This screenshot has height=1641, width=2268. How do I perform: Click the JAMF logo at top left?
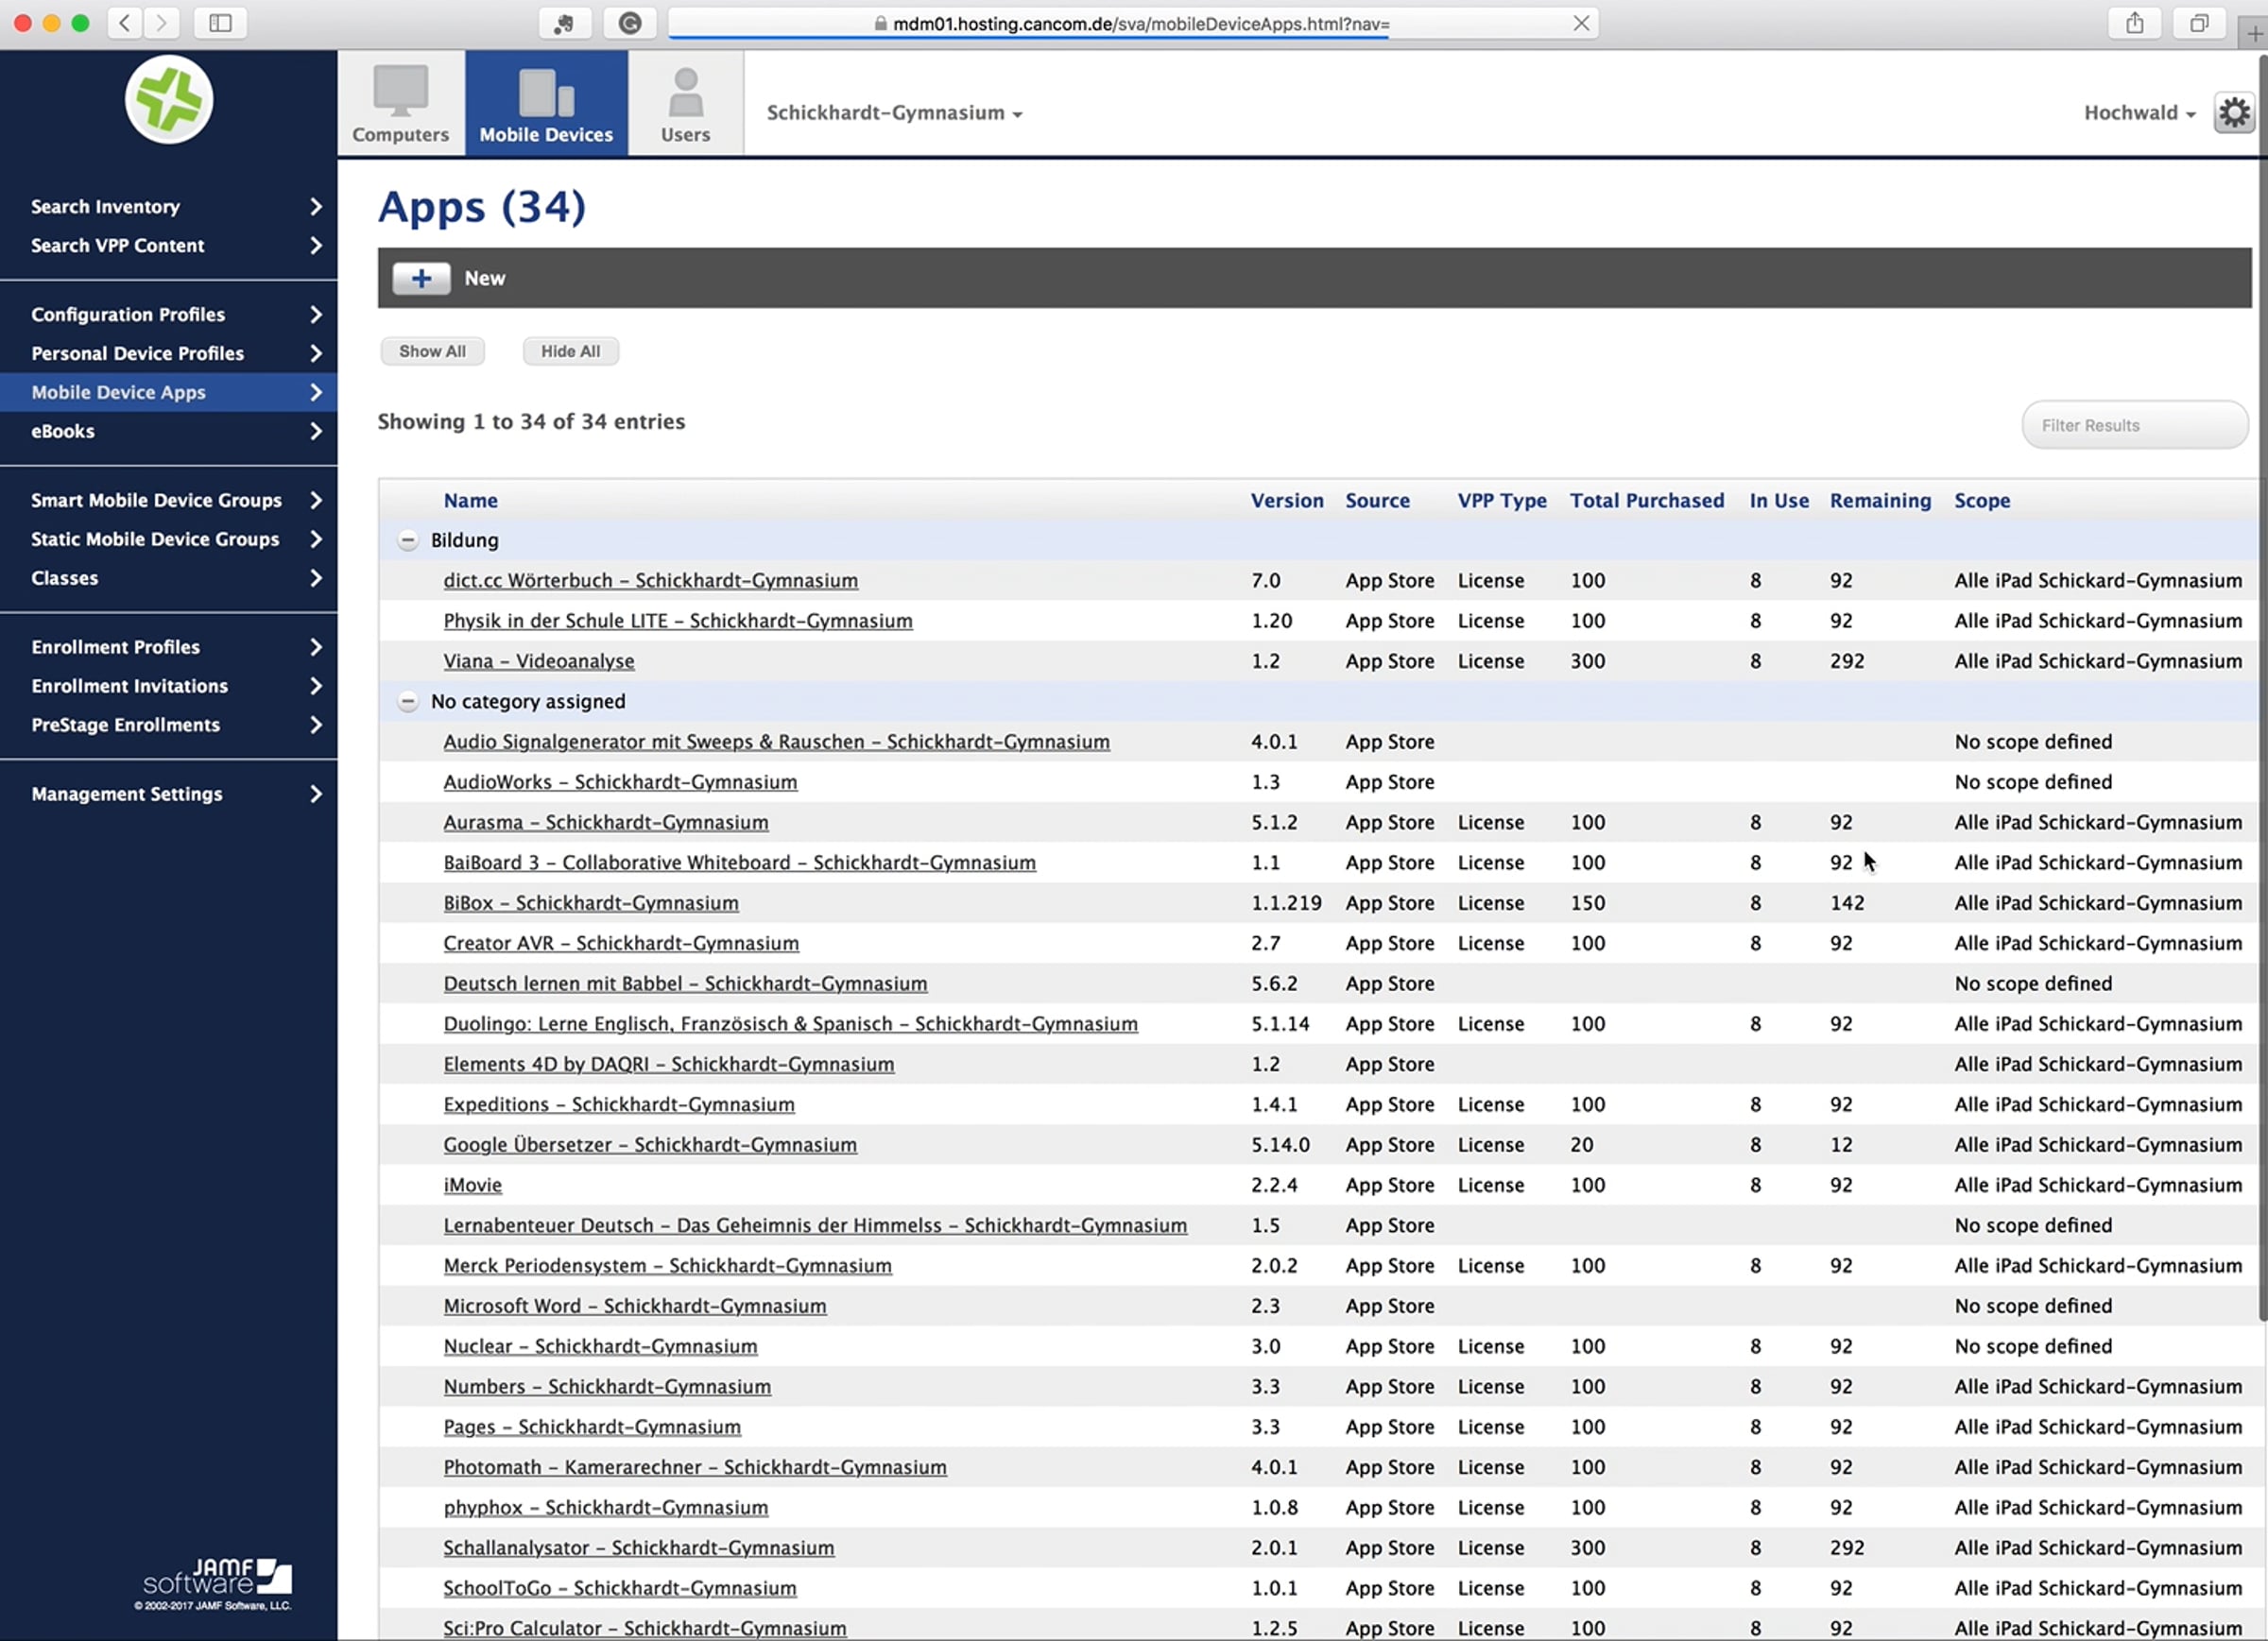169,100
